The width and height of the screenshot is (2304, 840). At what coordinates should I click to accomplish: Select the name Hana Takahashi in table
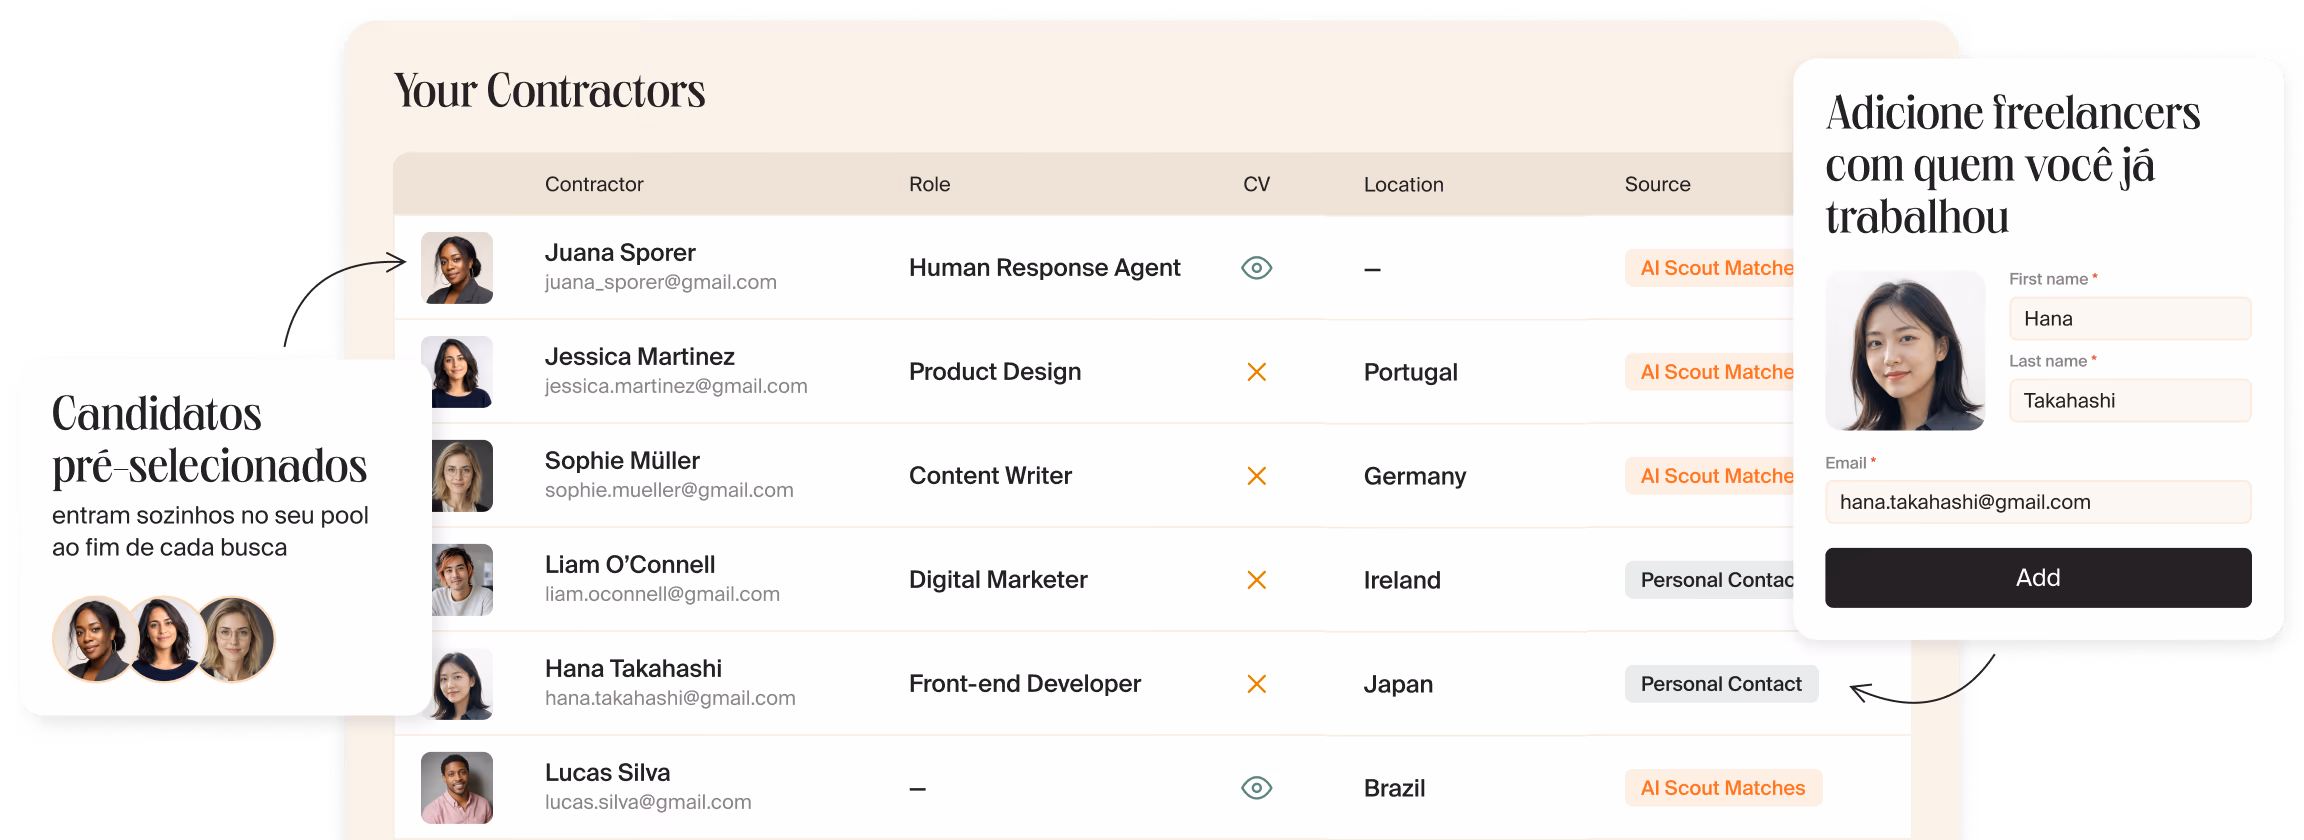pos(633,669)
